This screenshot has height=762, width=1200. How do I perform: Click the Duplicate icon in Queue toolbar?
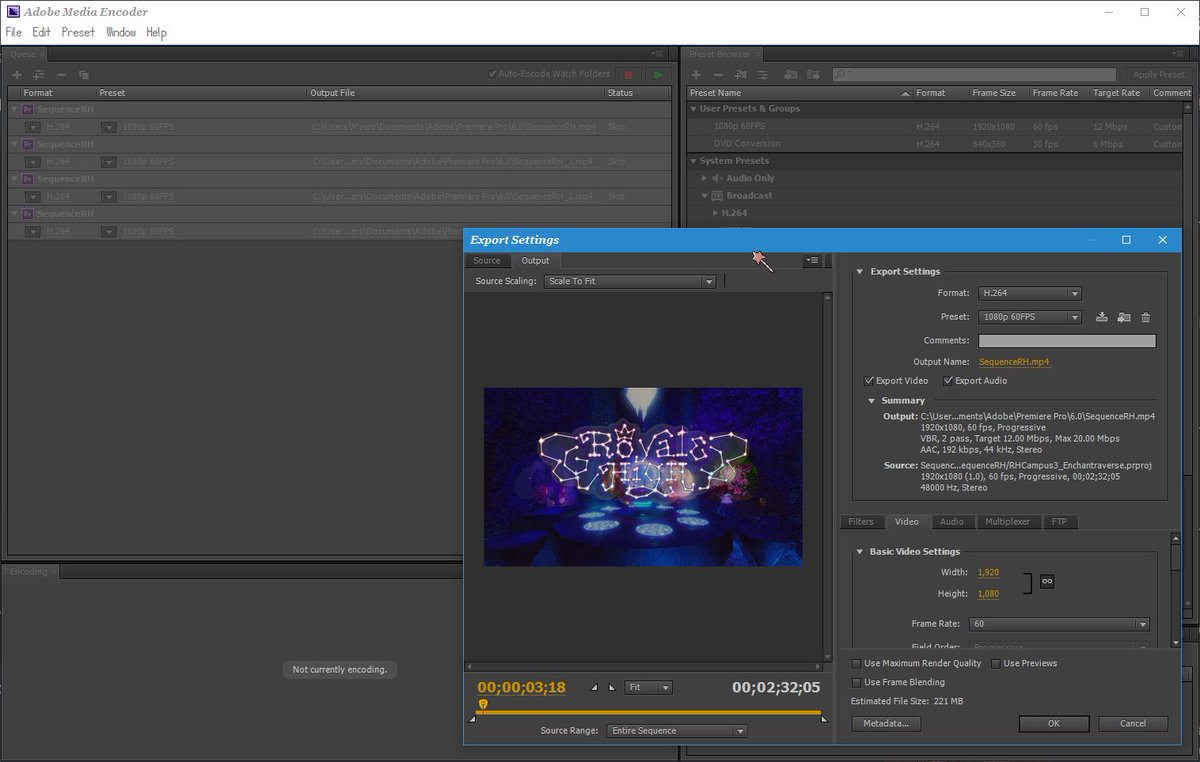[84, 75]
